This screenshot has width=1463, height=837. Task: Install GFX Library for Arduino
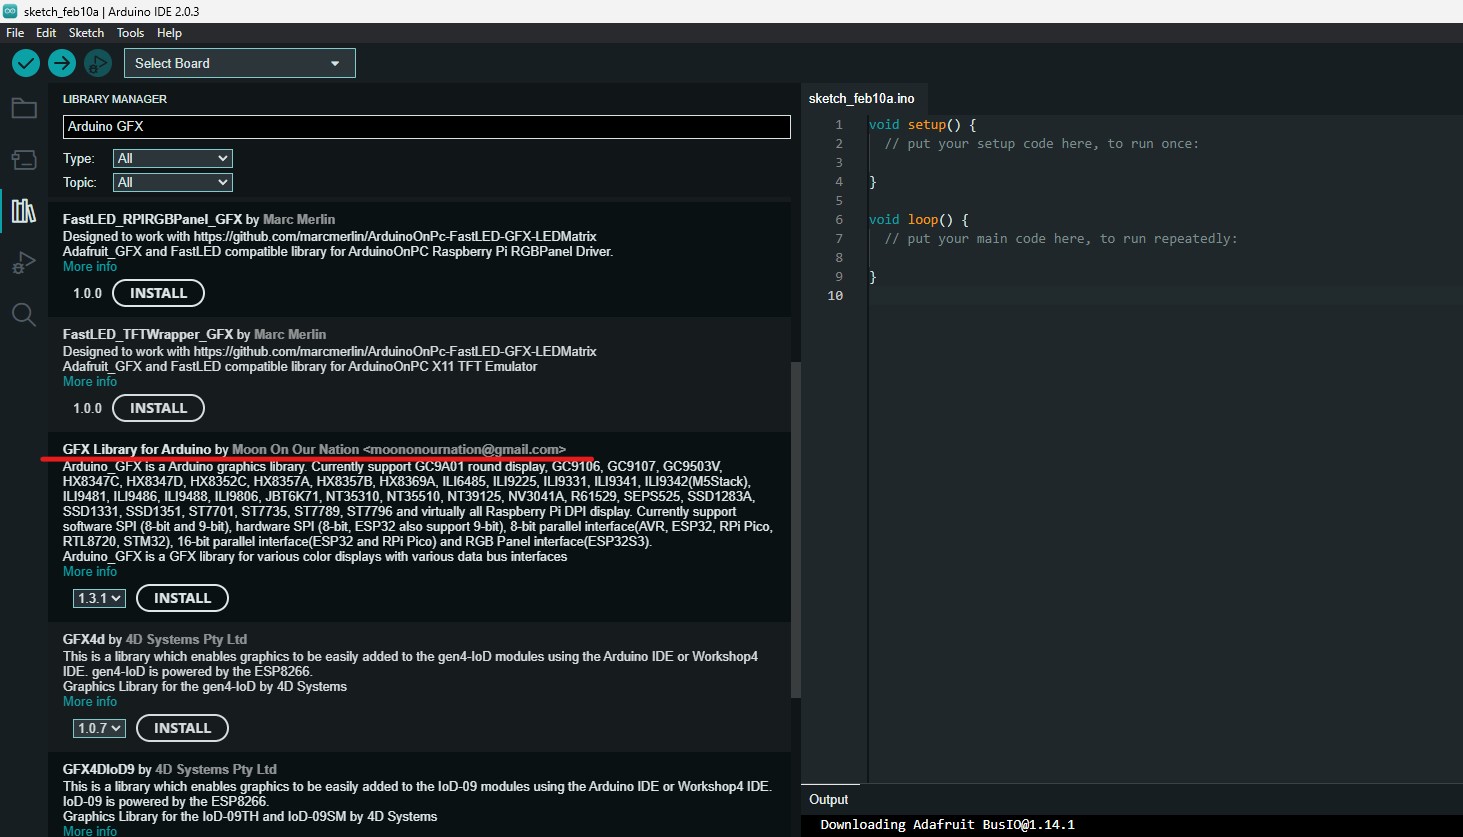click(182, 598)
